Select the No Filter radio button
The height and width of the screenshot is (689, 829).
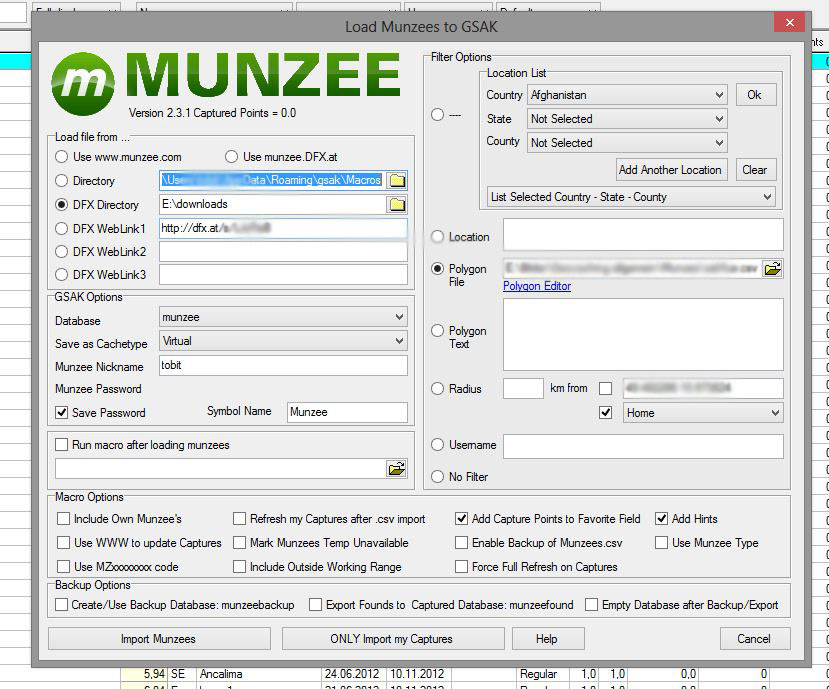click(x=437, y=477)
